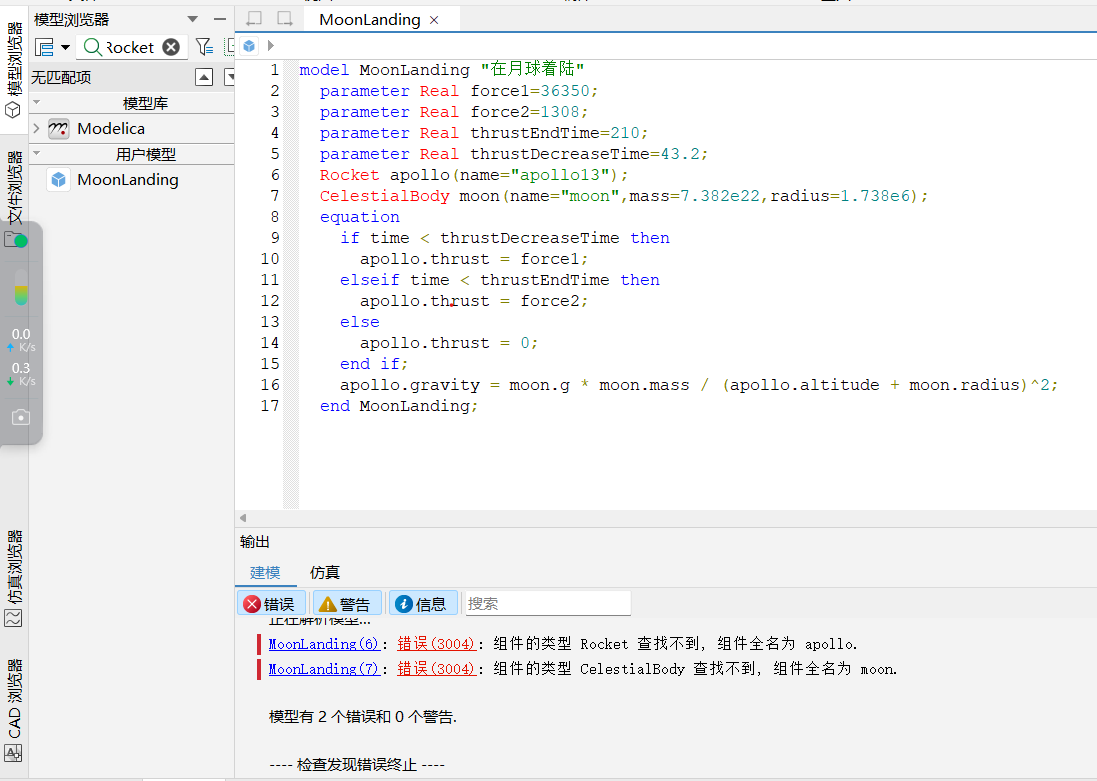The height and width of the screenshot is (781, 1097).
Task: Select the Modelica library item
Action: click(x=111, y=129)
